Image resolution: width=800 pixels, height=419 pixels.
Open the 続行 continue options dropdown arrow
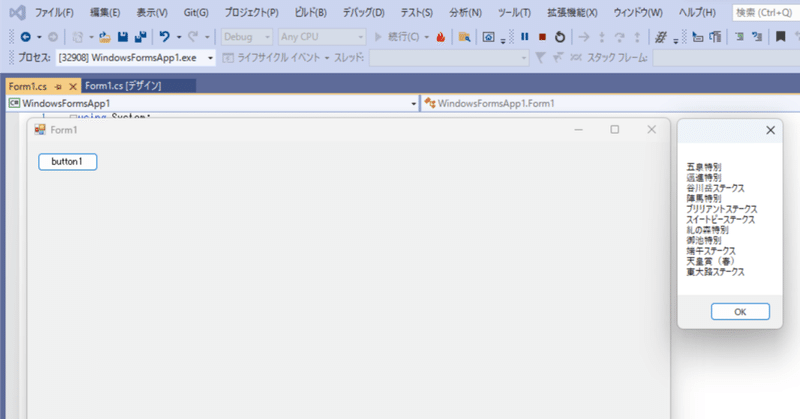tap(427, 37)
